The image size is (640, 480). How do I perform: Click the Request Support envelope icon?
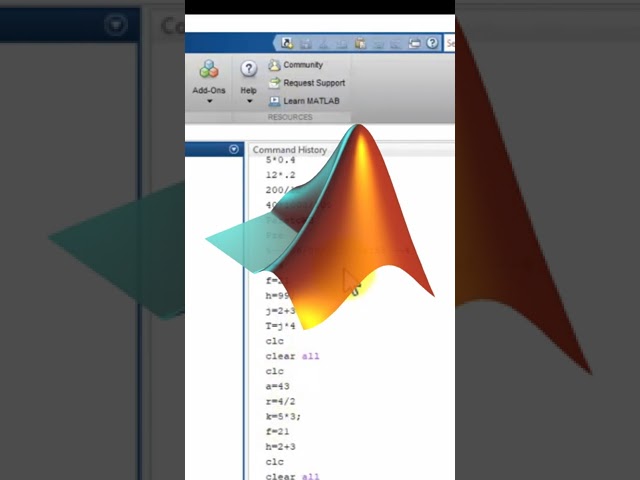[274, 83]
